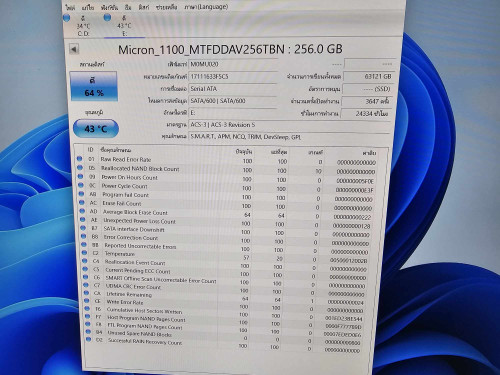This screenshot has width=500, height=375.
Task: Click the status dot for Successful RAIN Recovery Count
Action: [x=88, y=339]
